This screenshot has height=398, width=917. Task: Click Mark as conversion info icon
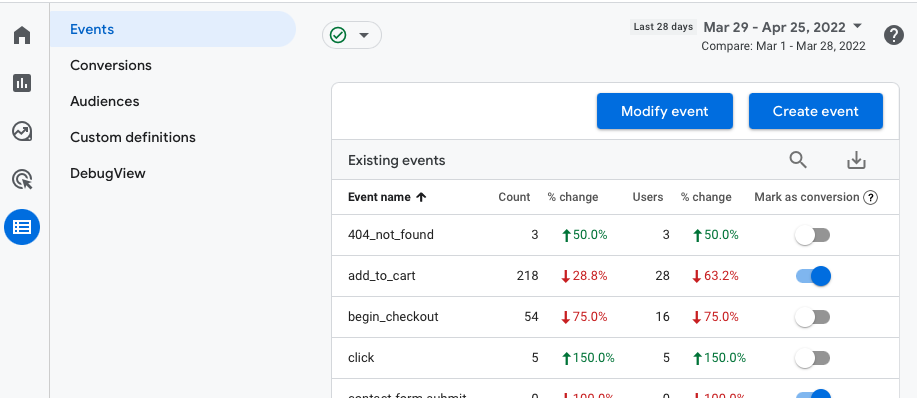pos(870,198)
